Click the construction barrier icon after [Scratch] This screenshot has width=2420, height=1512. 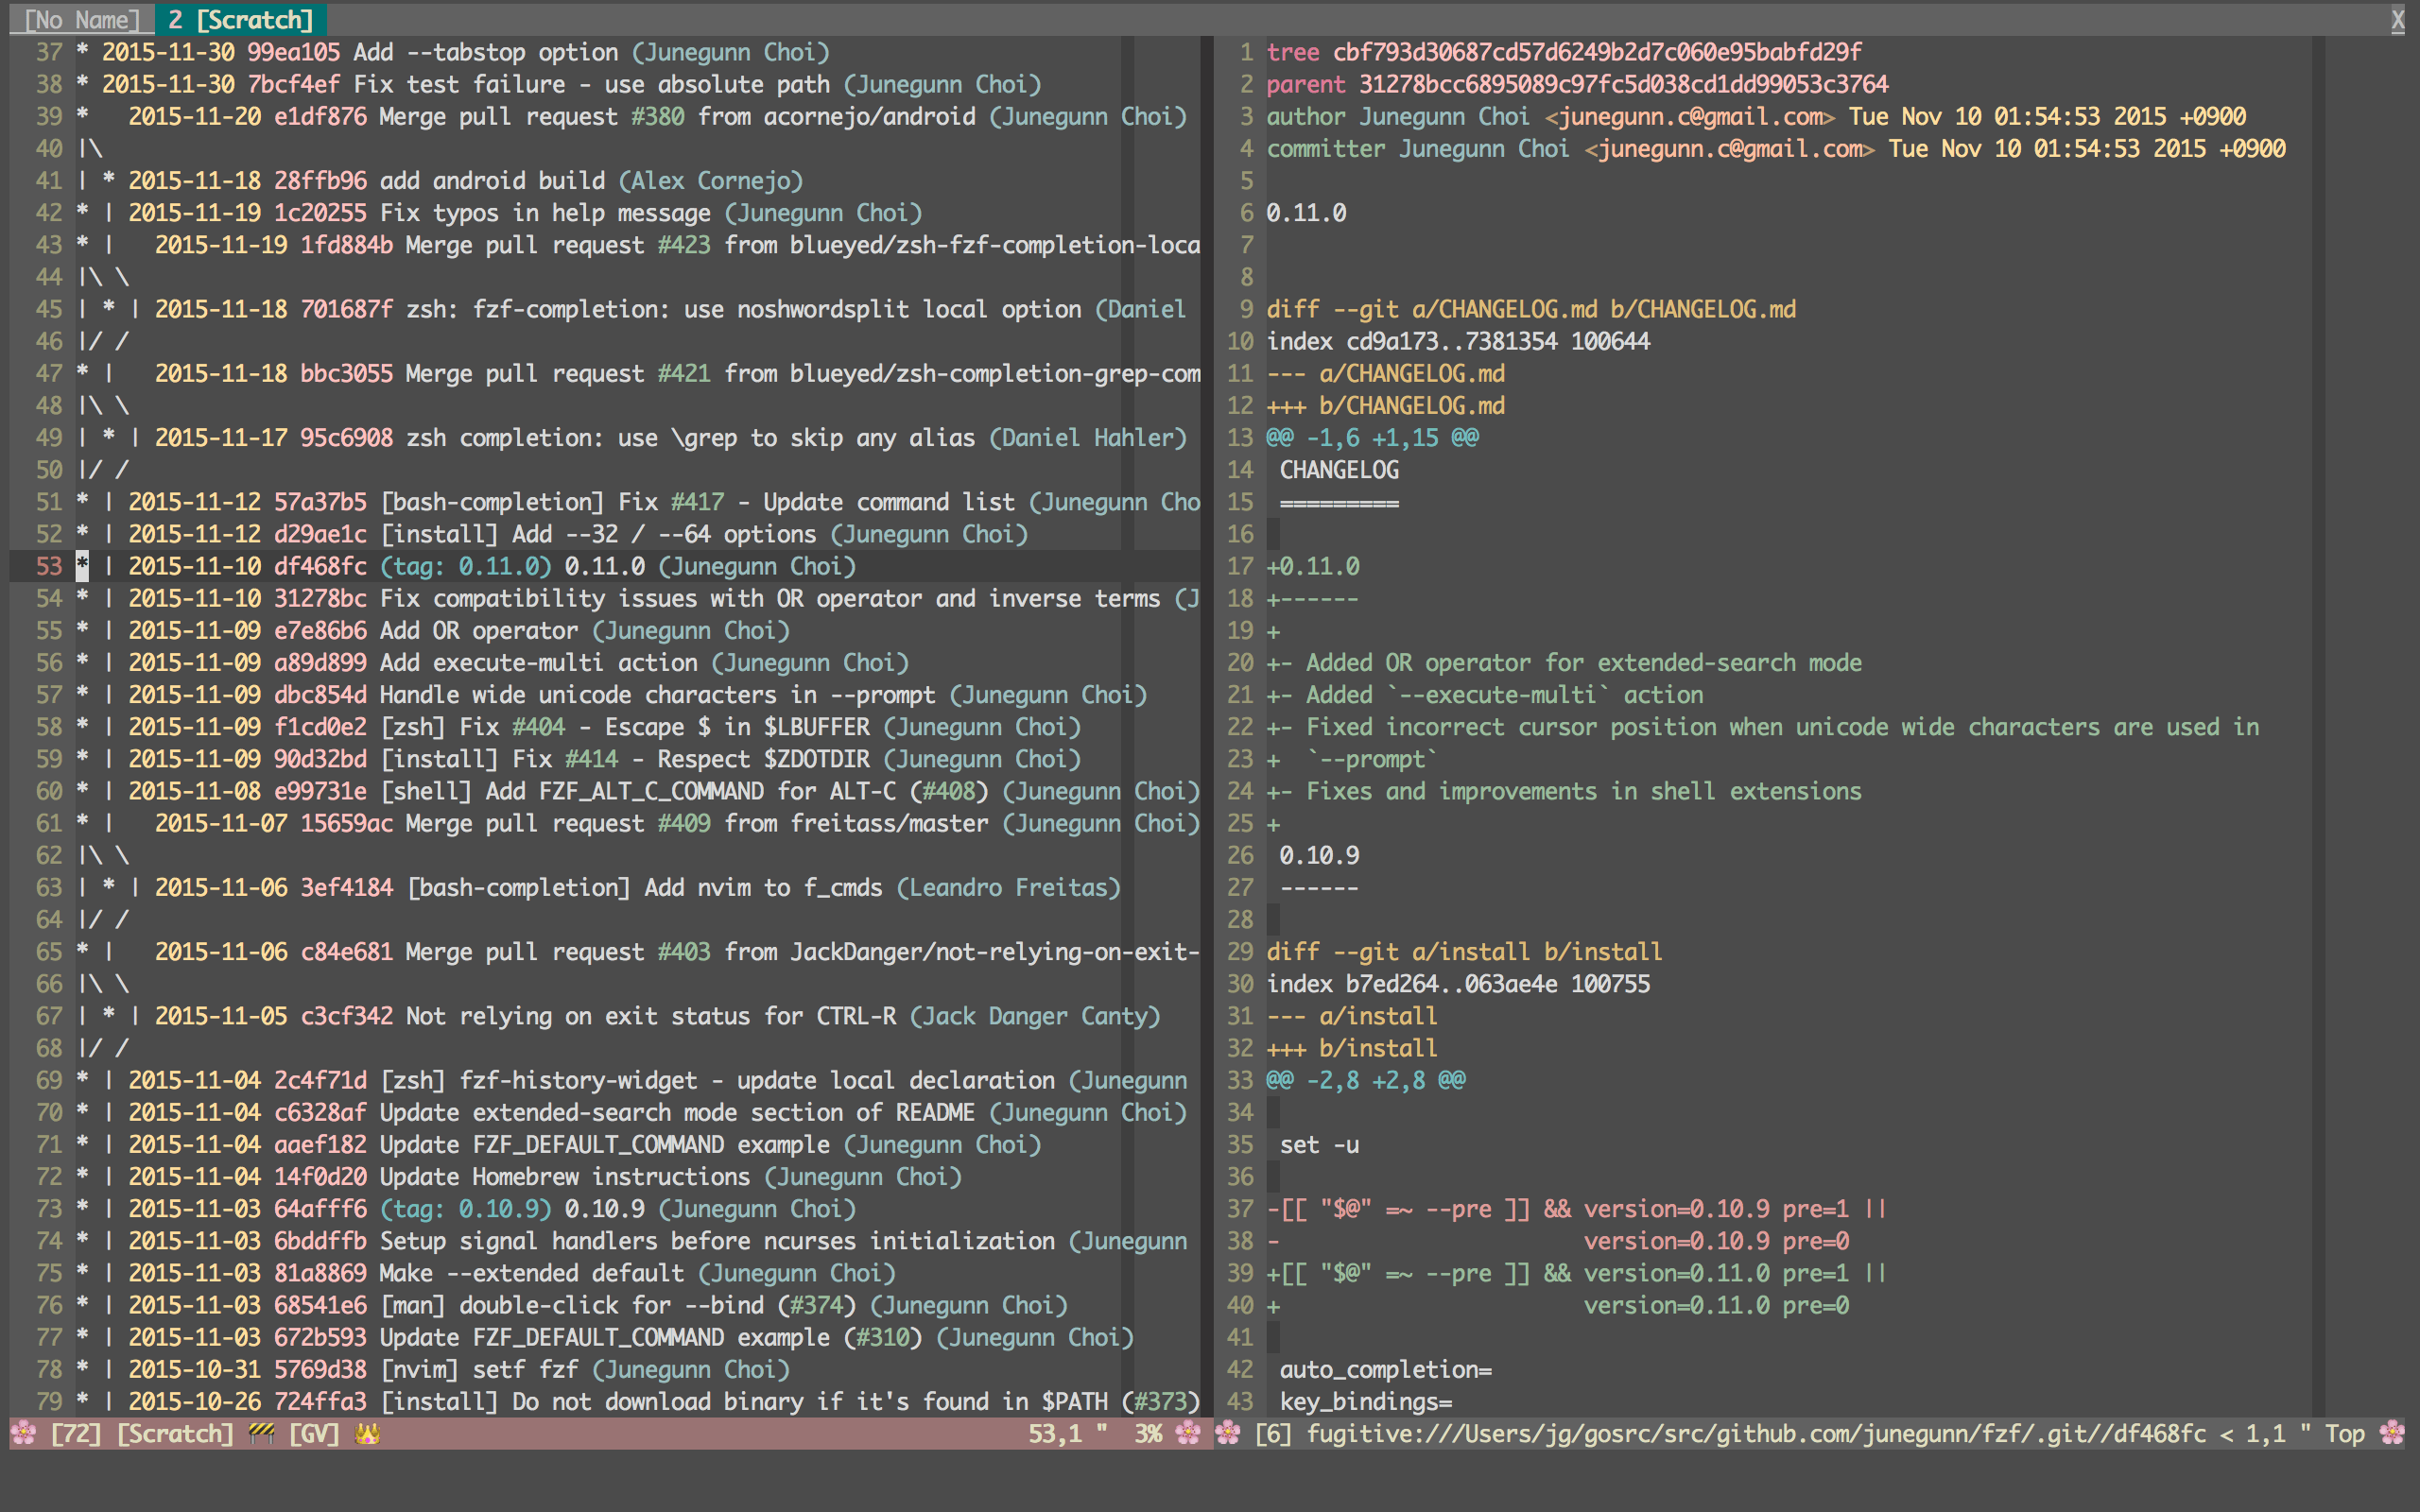pos(262,1433)
